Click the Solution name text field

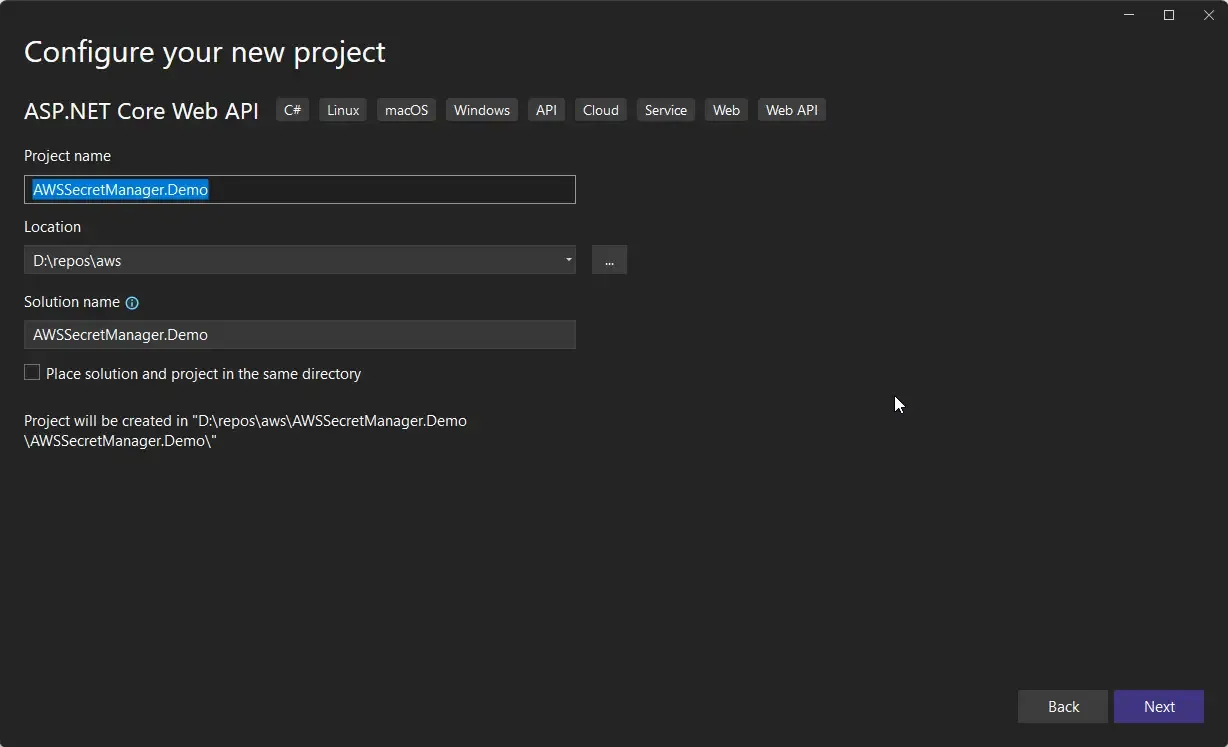click(x=300, y=334)
